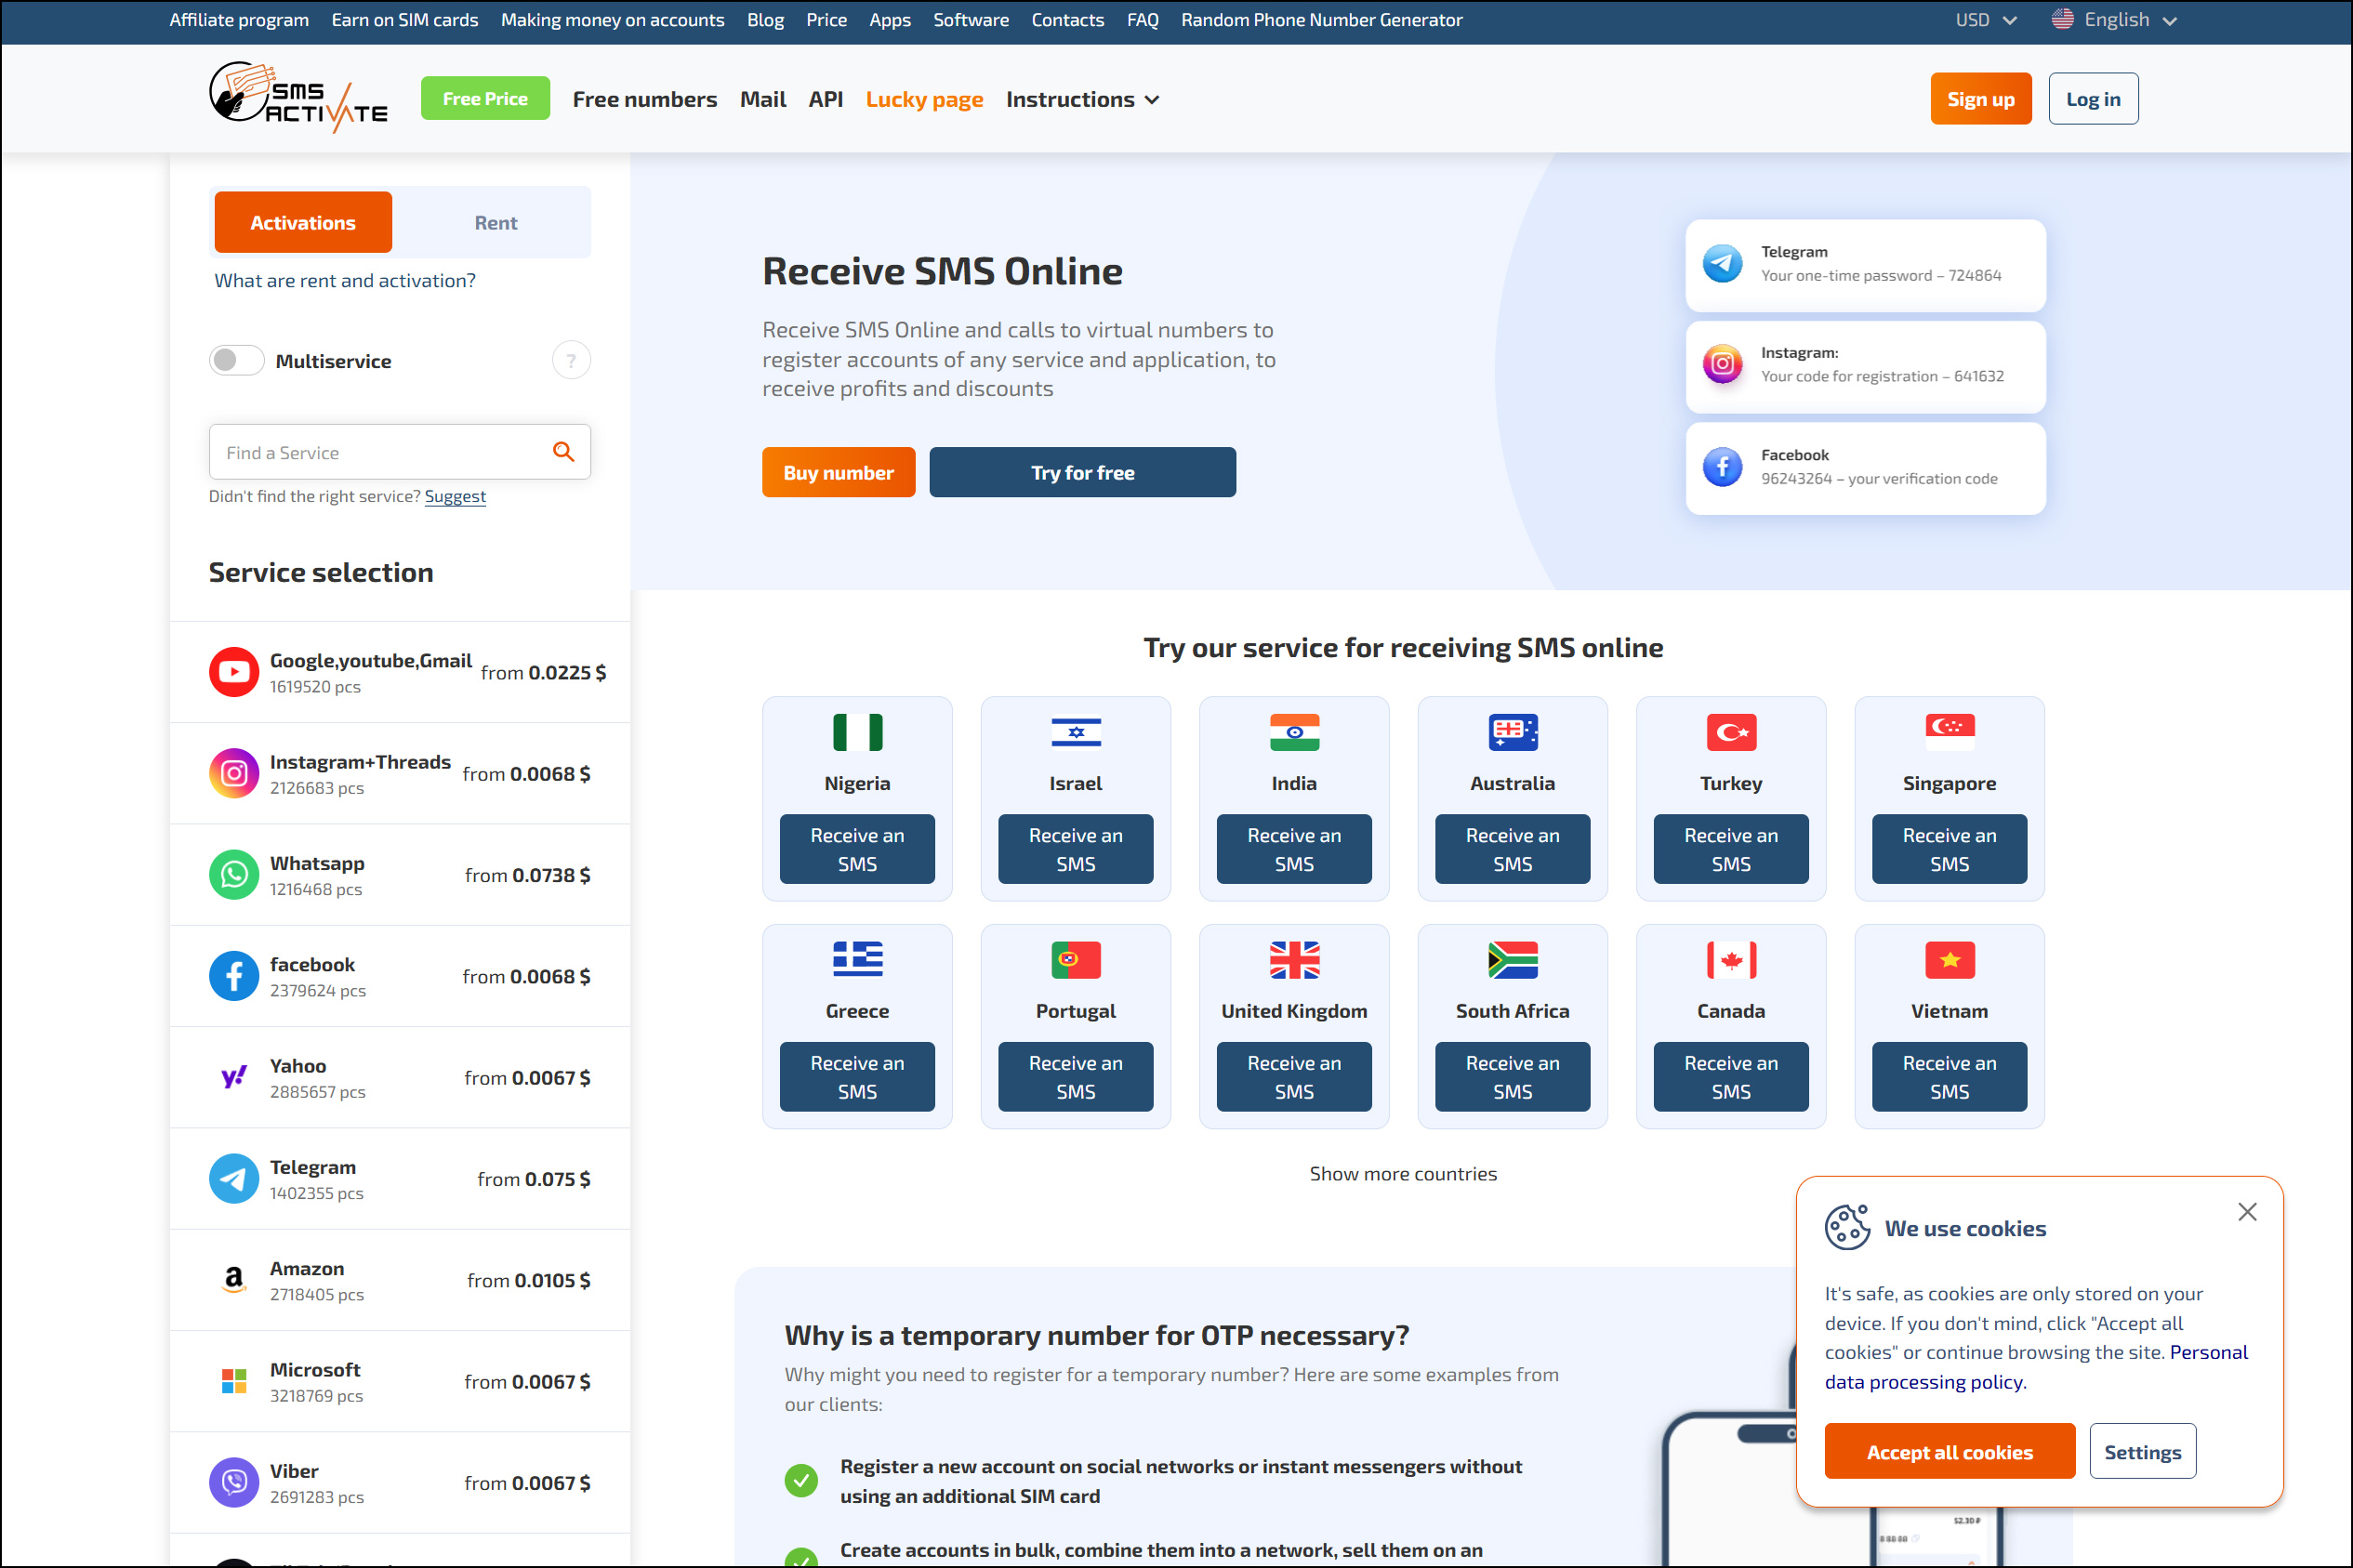The width and height of the screenshot is (2353, 1568).
Task: Click the Show more countries link
Action: pos(1403,1173)
